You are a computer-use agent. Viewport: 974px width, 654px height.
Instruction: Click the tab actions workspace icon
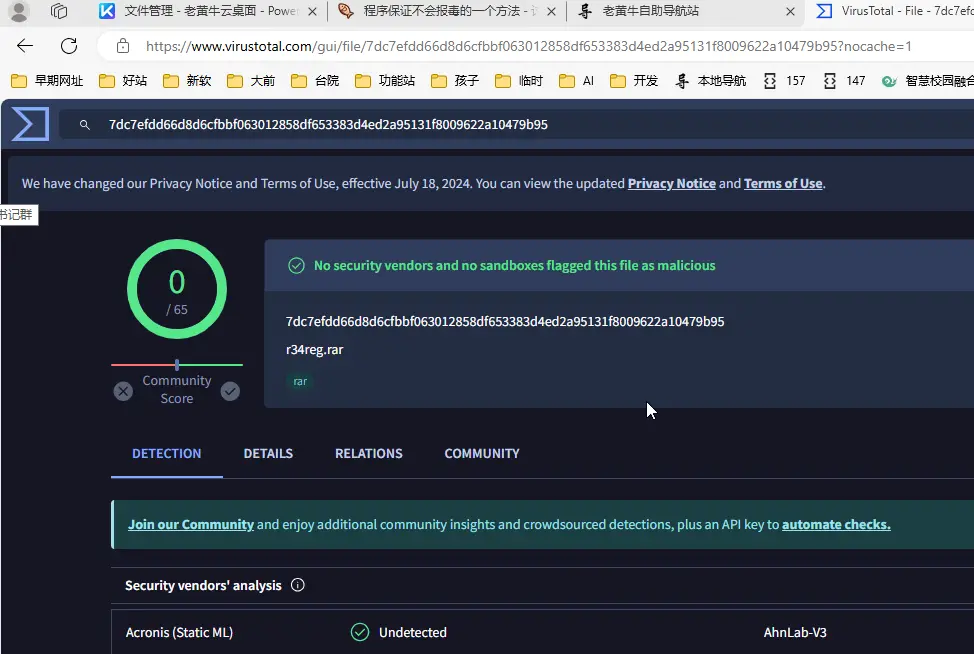coord(59,12)
